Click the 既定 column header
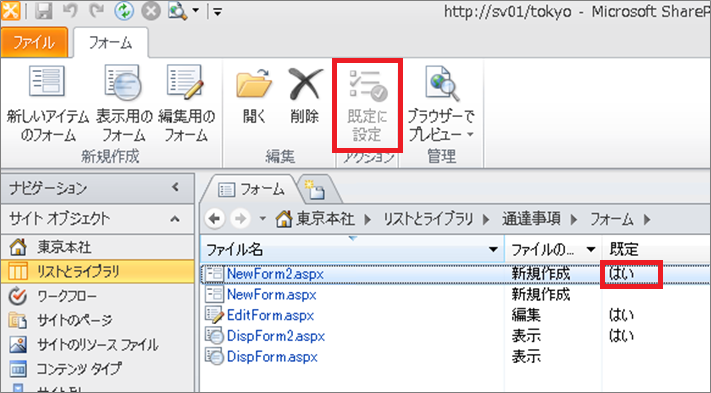711x393 pixels. (624, 249)
